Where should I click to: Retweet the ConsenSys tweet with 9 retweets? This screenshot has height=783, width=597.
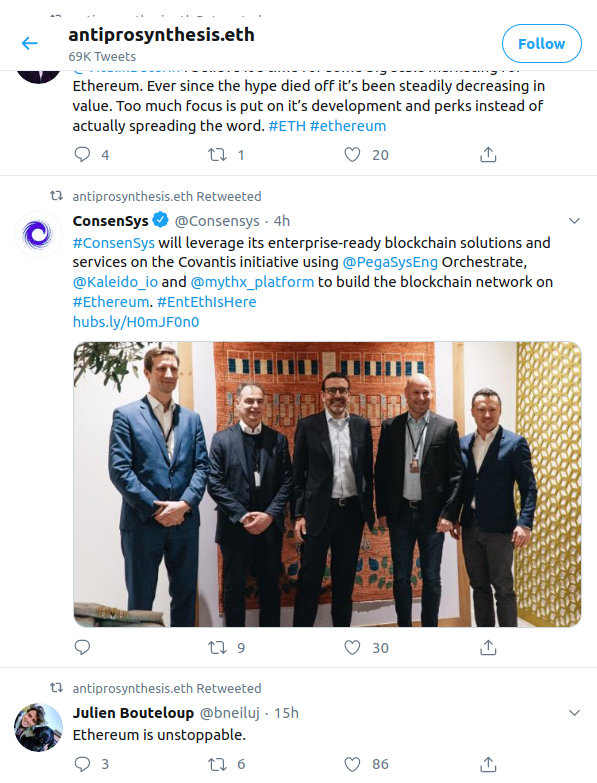tap(217, 648)
